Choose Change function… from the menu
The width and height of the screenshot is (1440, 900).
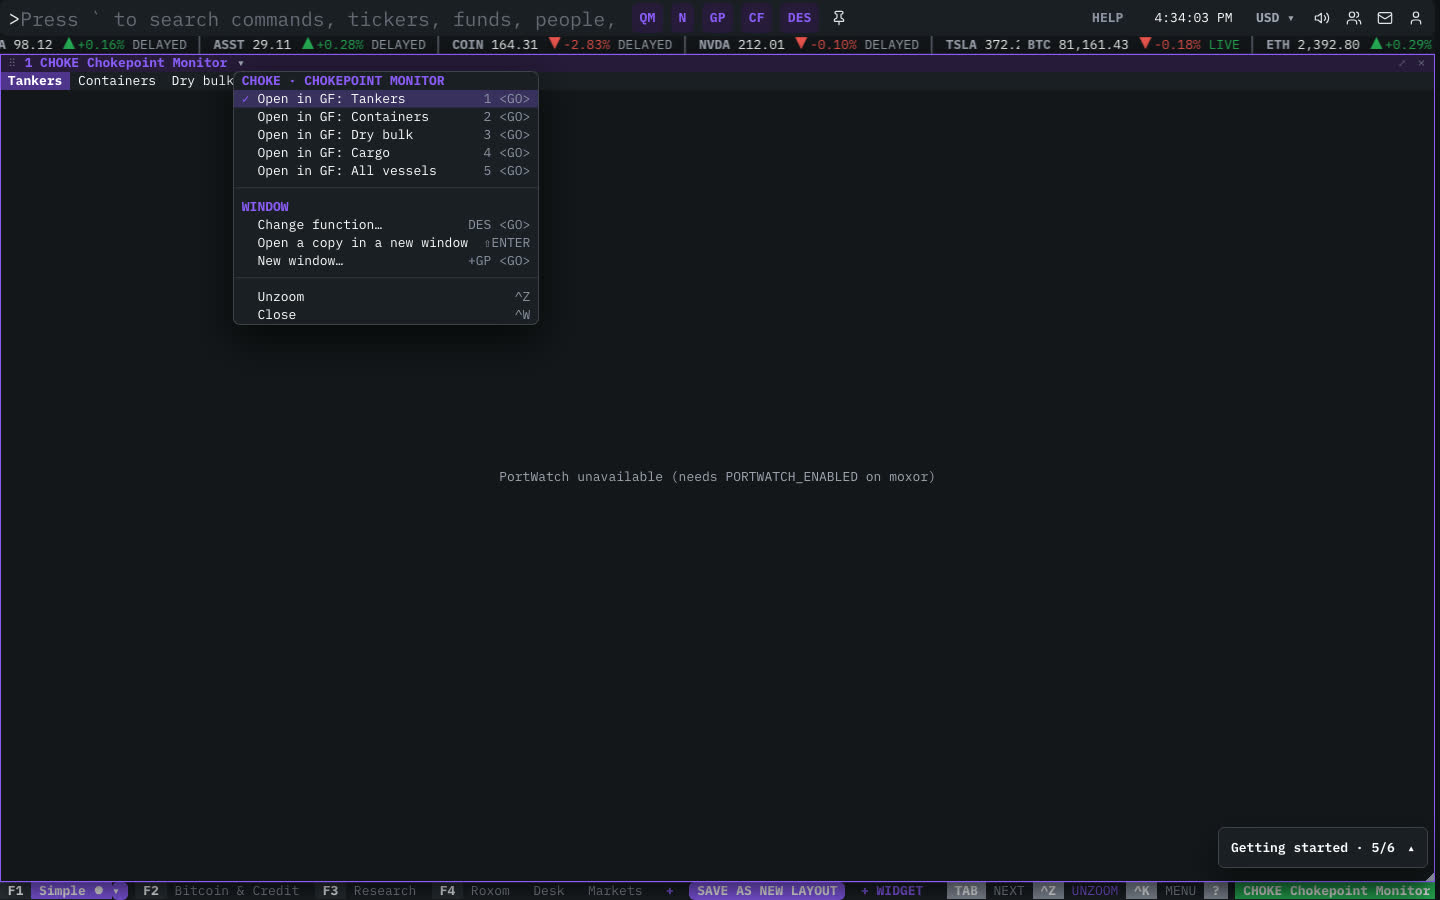pos(386,225)
